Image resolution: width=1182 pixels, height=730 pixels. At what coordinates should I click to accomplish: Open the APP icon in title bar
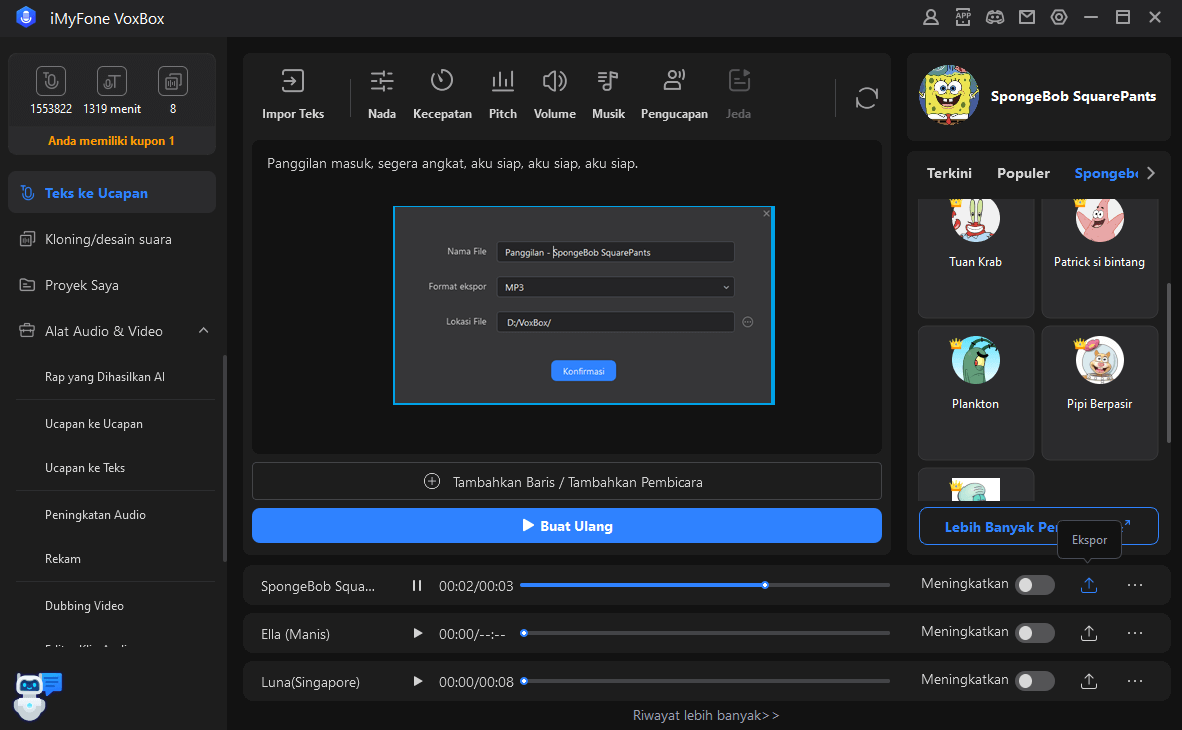[x=963, y=17]
